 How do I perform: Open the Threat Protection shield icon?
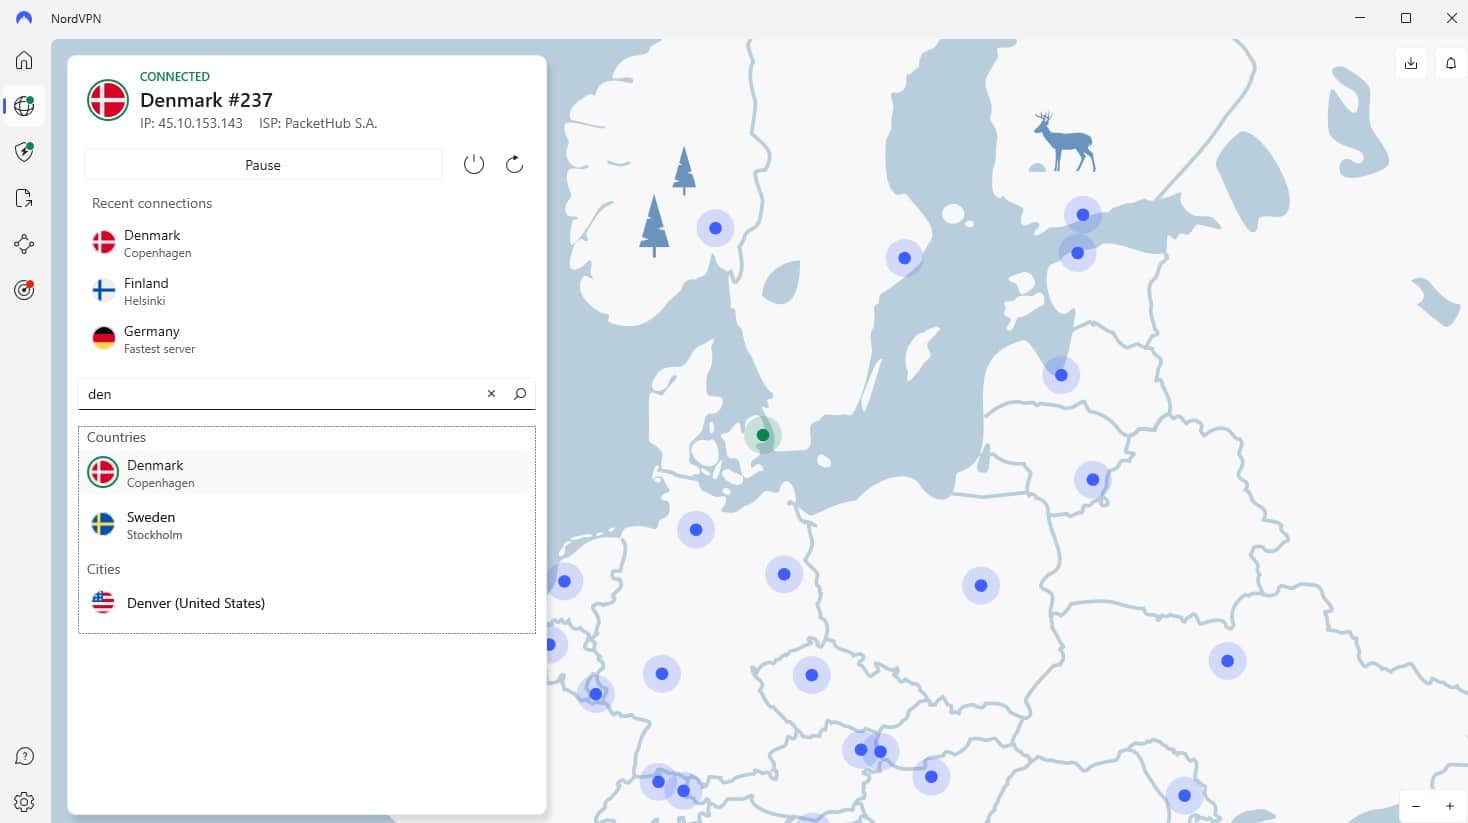click(x=24, y=152)
